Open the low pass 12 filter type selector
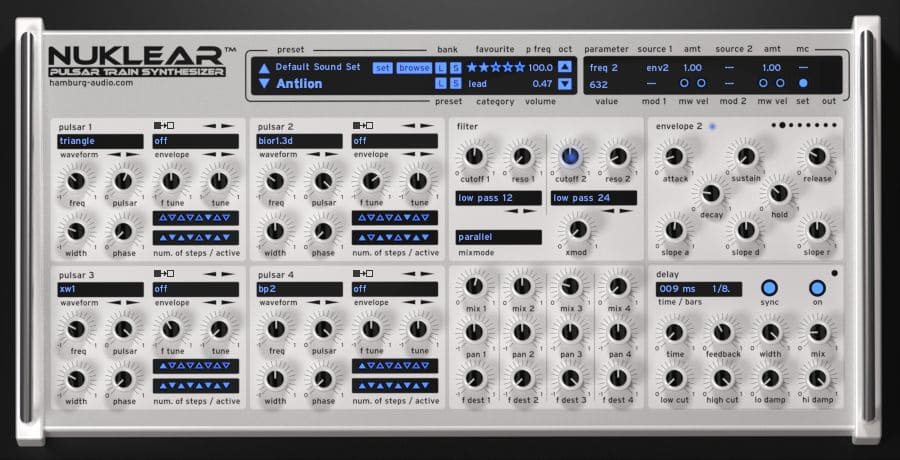The width and height of the screenshot is (900, 460). click(x=499, y=198)
